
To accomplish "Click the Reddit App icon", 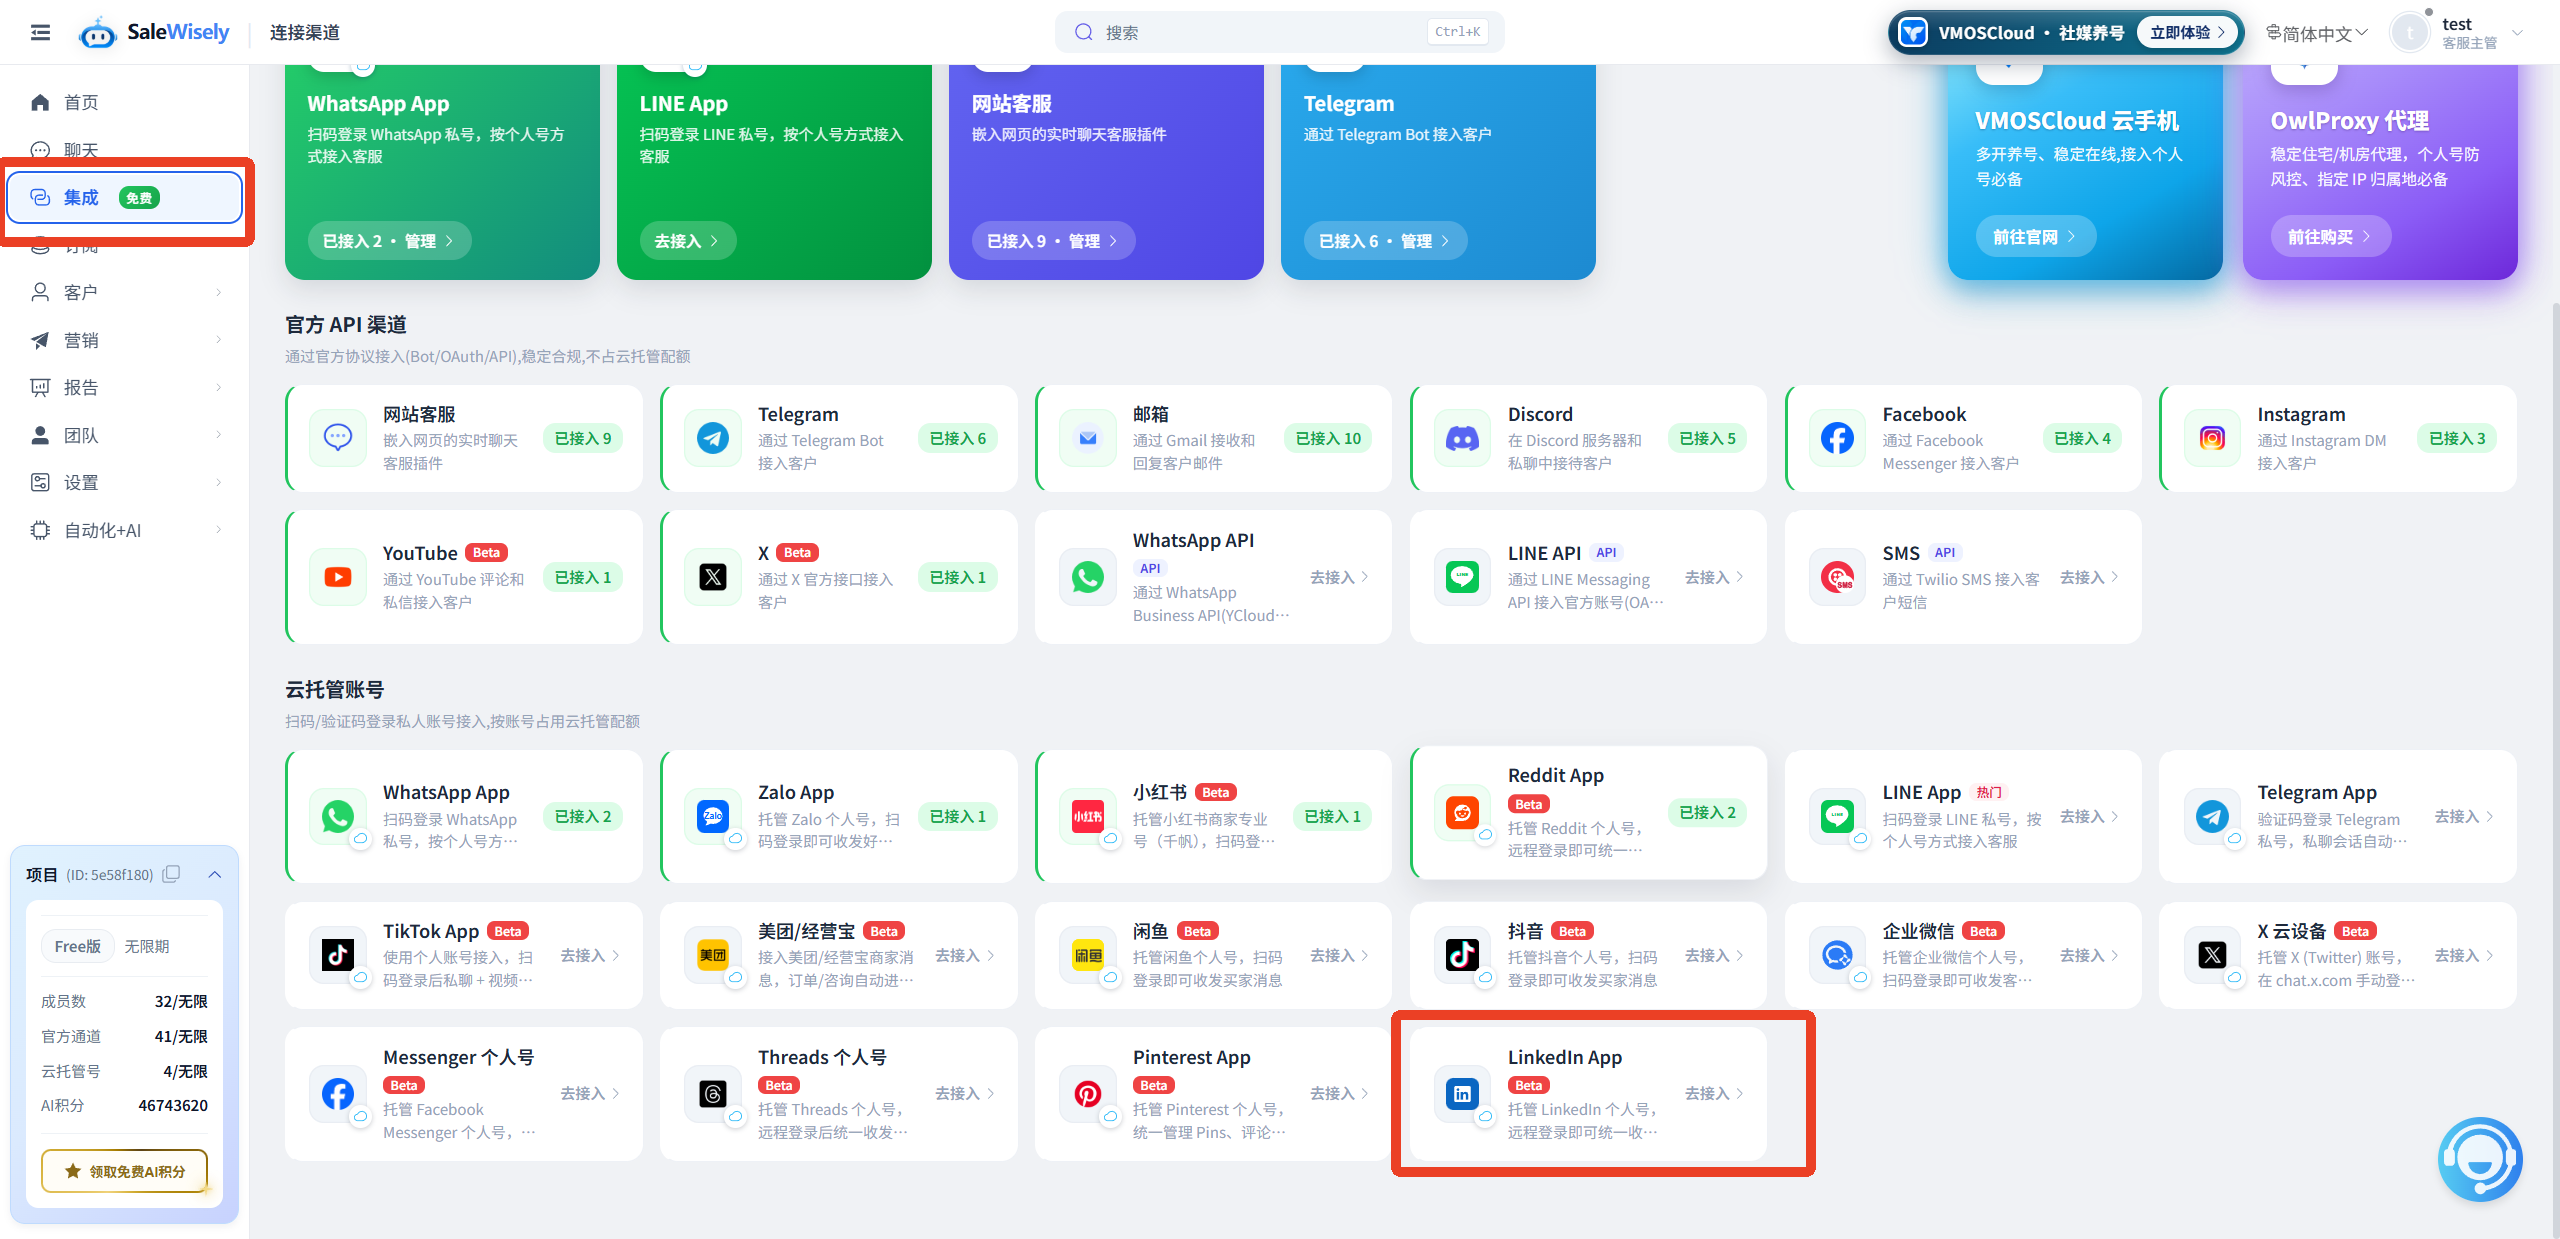I will (x=1463, y=812).
